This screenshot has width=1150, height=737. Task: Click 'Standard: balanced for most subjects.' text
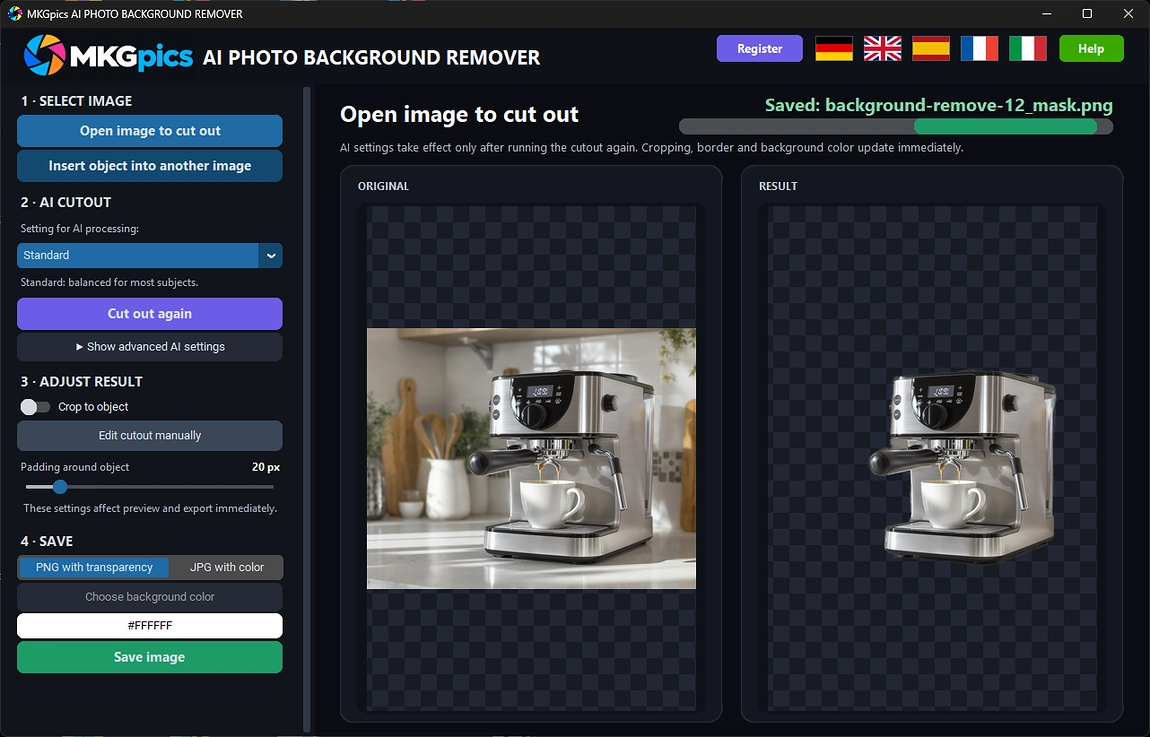[x=109, y=282]
